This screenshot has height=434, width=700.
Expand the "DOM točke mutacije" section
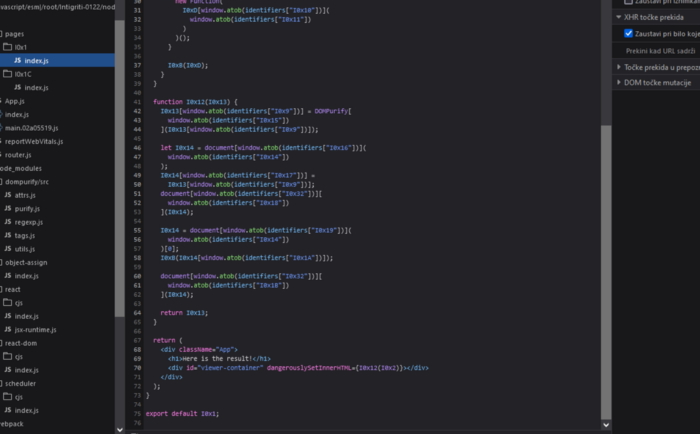619,82
